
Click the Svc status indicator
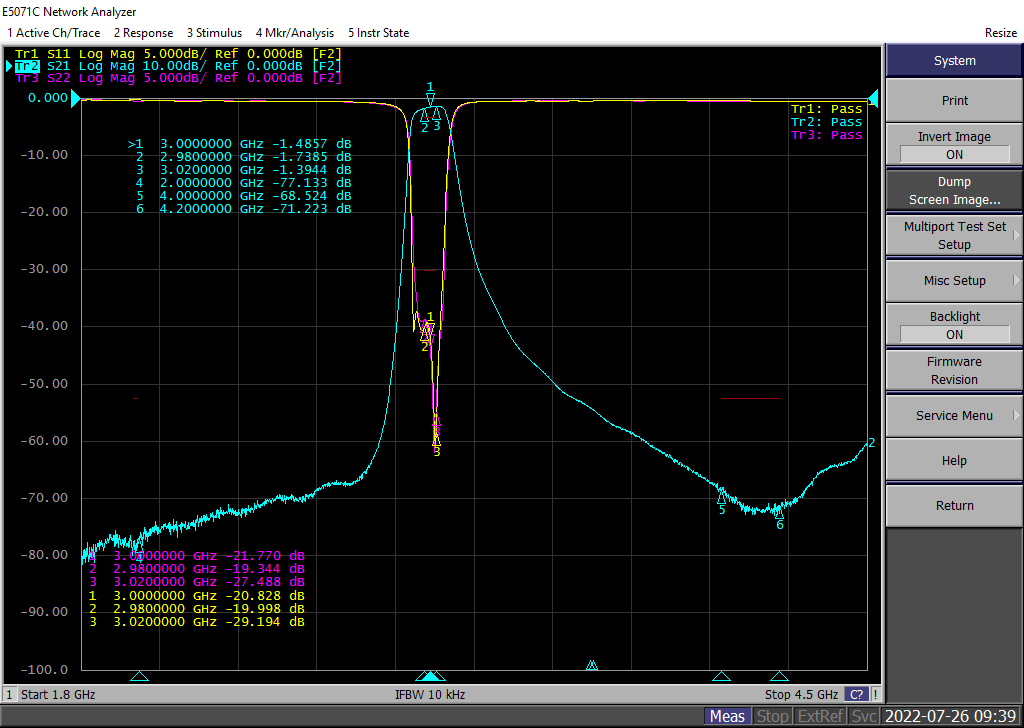click(x=865, y=716)
